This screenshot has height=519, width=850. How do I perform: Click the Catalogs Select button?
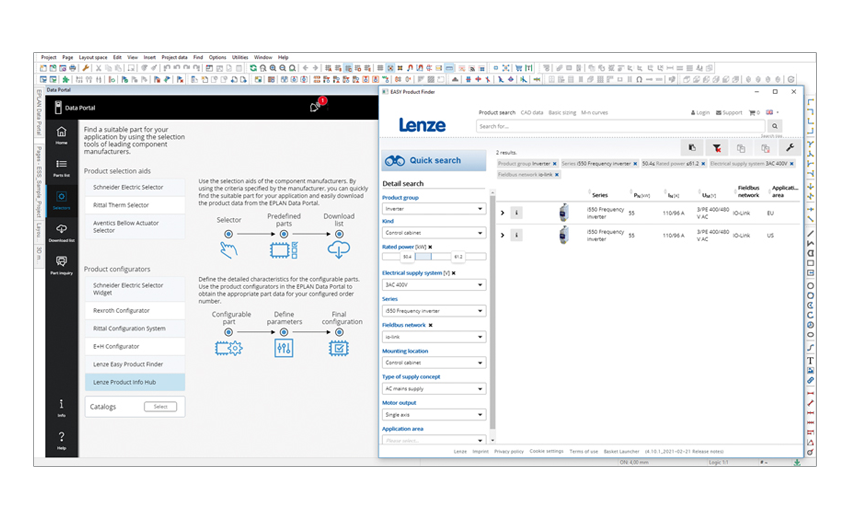coord(160,407)
